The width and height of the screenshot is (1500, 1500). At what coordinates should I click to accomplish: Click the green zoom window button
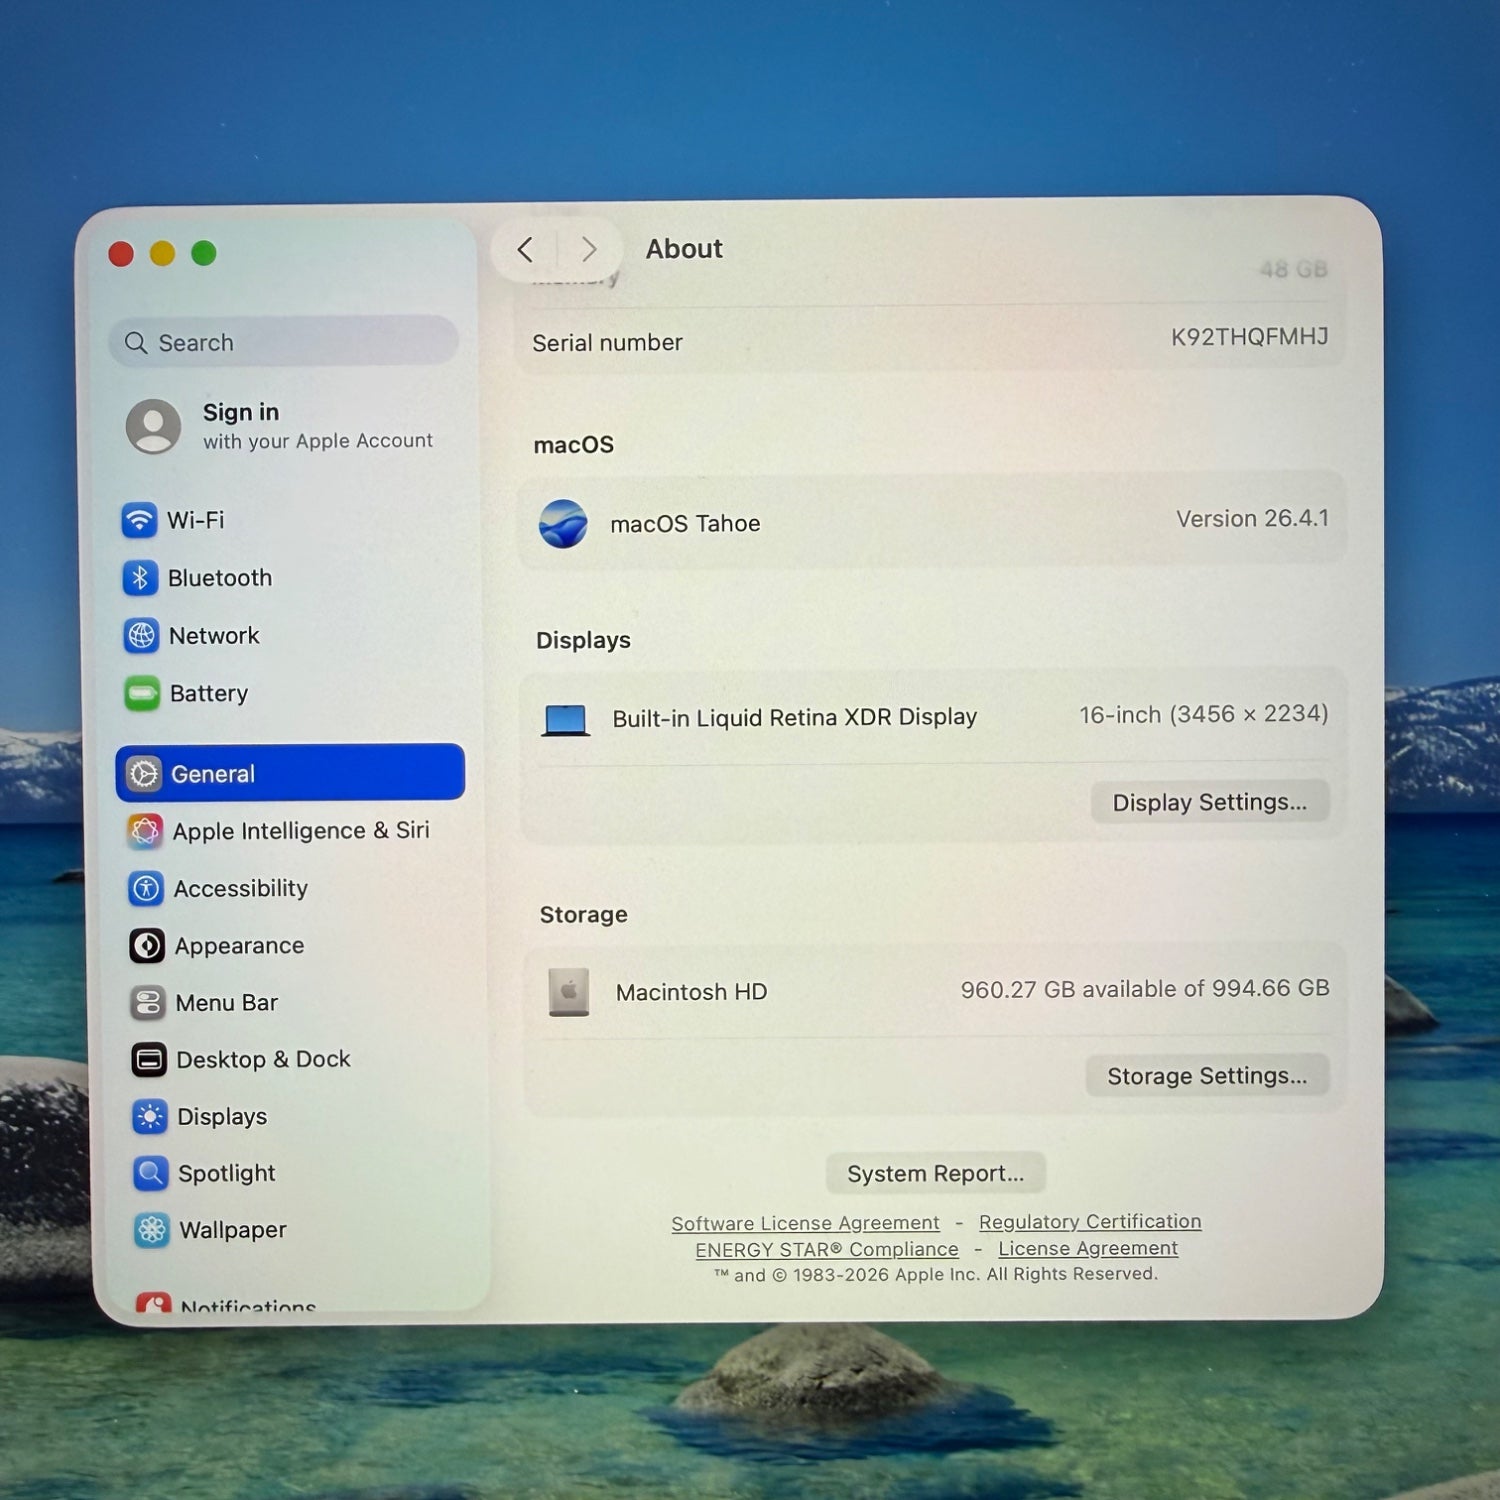pos(204,253)
